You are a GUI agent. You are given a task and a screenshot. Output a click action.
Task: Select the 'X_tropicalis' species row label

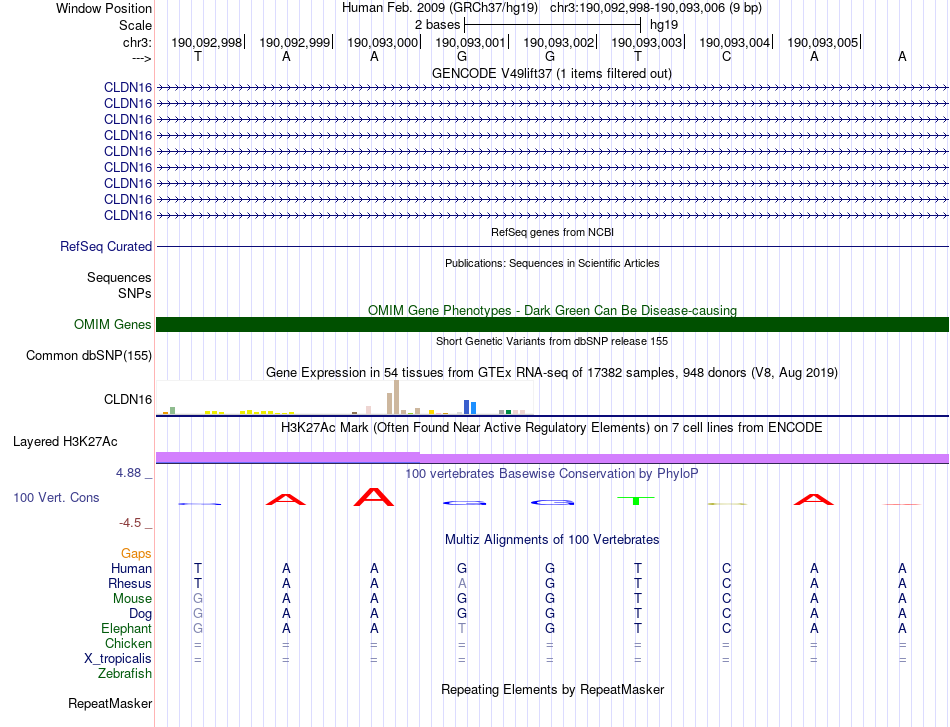tap(118, 659)
